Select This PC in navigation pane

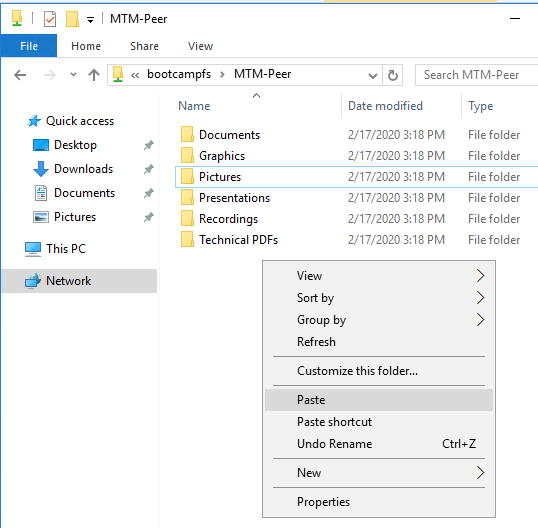(x=66, y=249)
